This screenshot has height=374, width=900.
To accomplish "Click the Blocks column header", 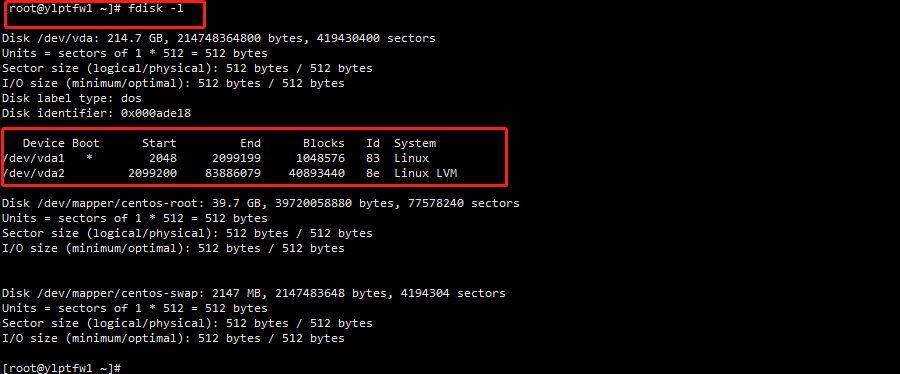I will pyautogui.click(x=324, y=143).
